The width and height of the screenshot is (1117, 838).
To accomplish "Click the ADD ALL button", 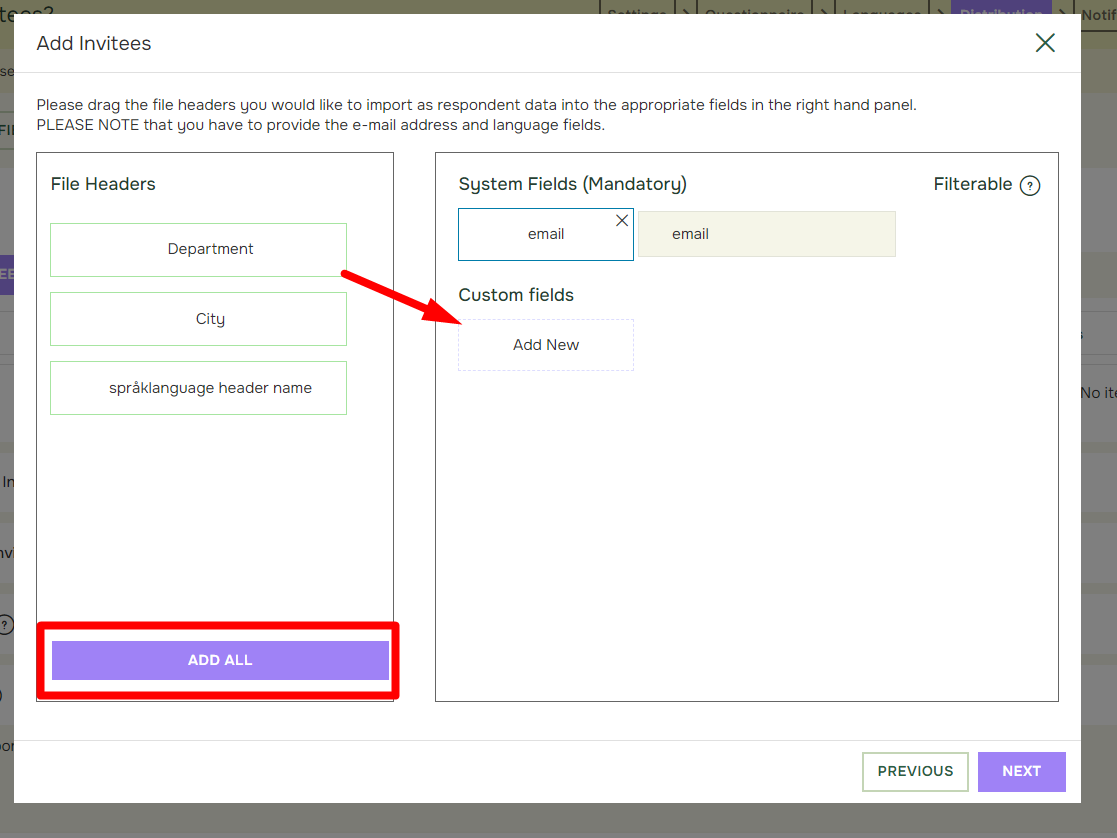I will [x=220, y=660].
